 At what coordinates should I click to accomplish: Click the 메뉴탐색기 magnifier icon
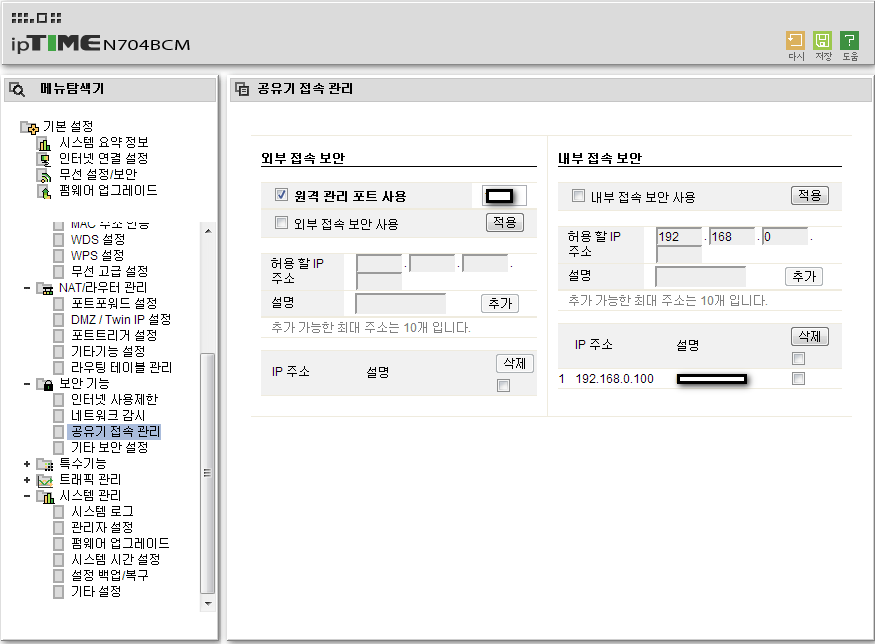tap(17, 89)
